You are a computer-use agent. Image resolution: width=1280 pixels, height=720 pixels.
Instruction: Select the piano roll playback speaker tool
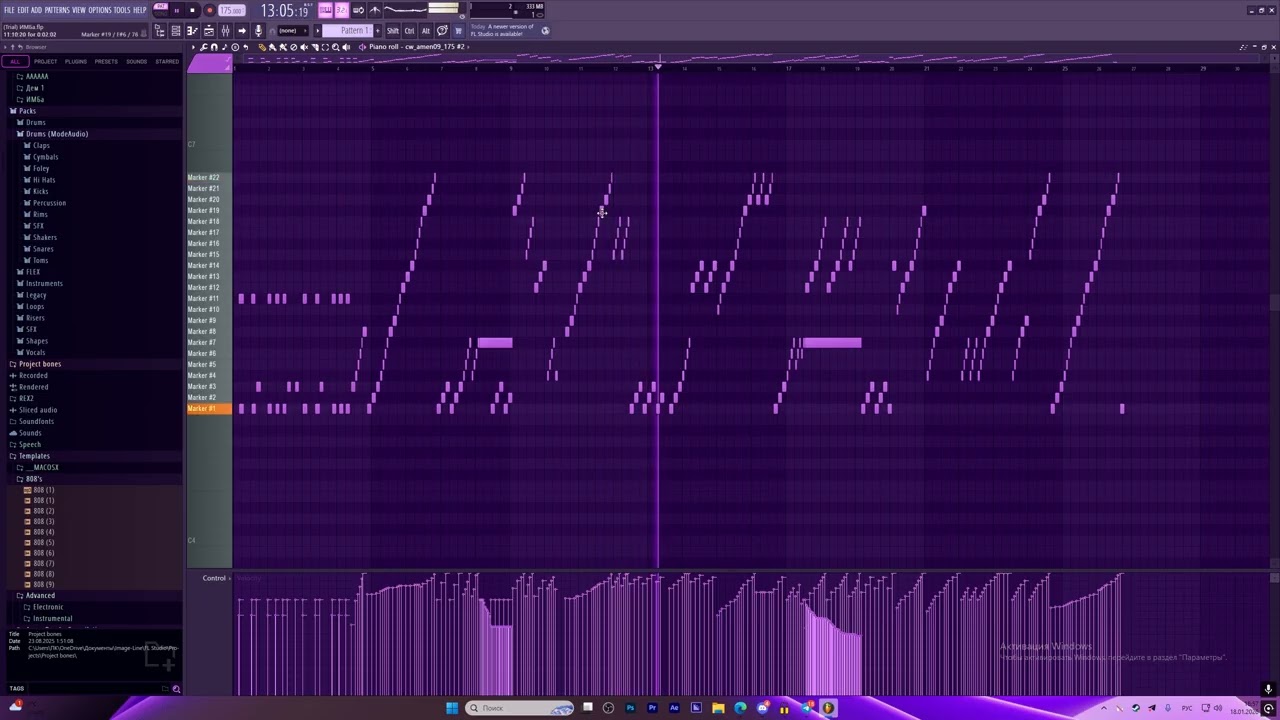point(346,47)
